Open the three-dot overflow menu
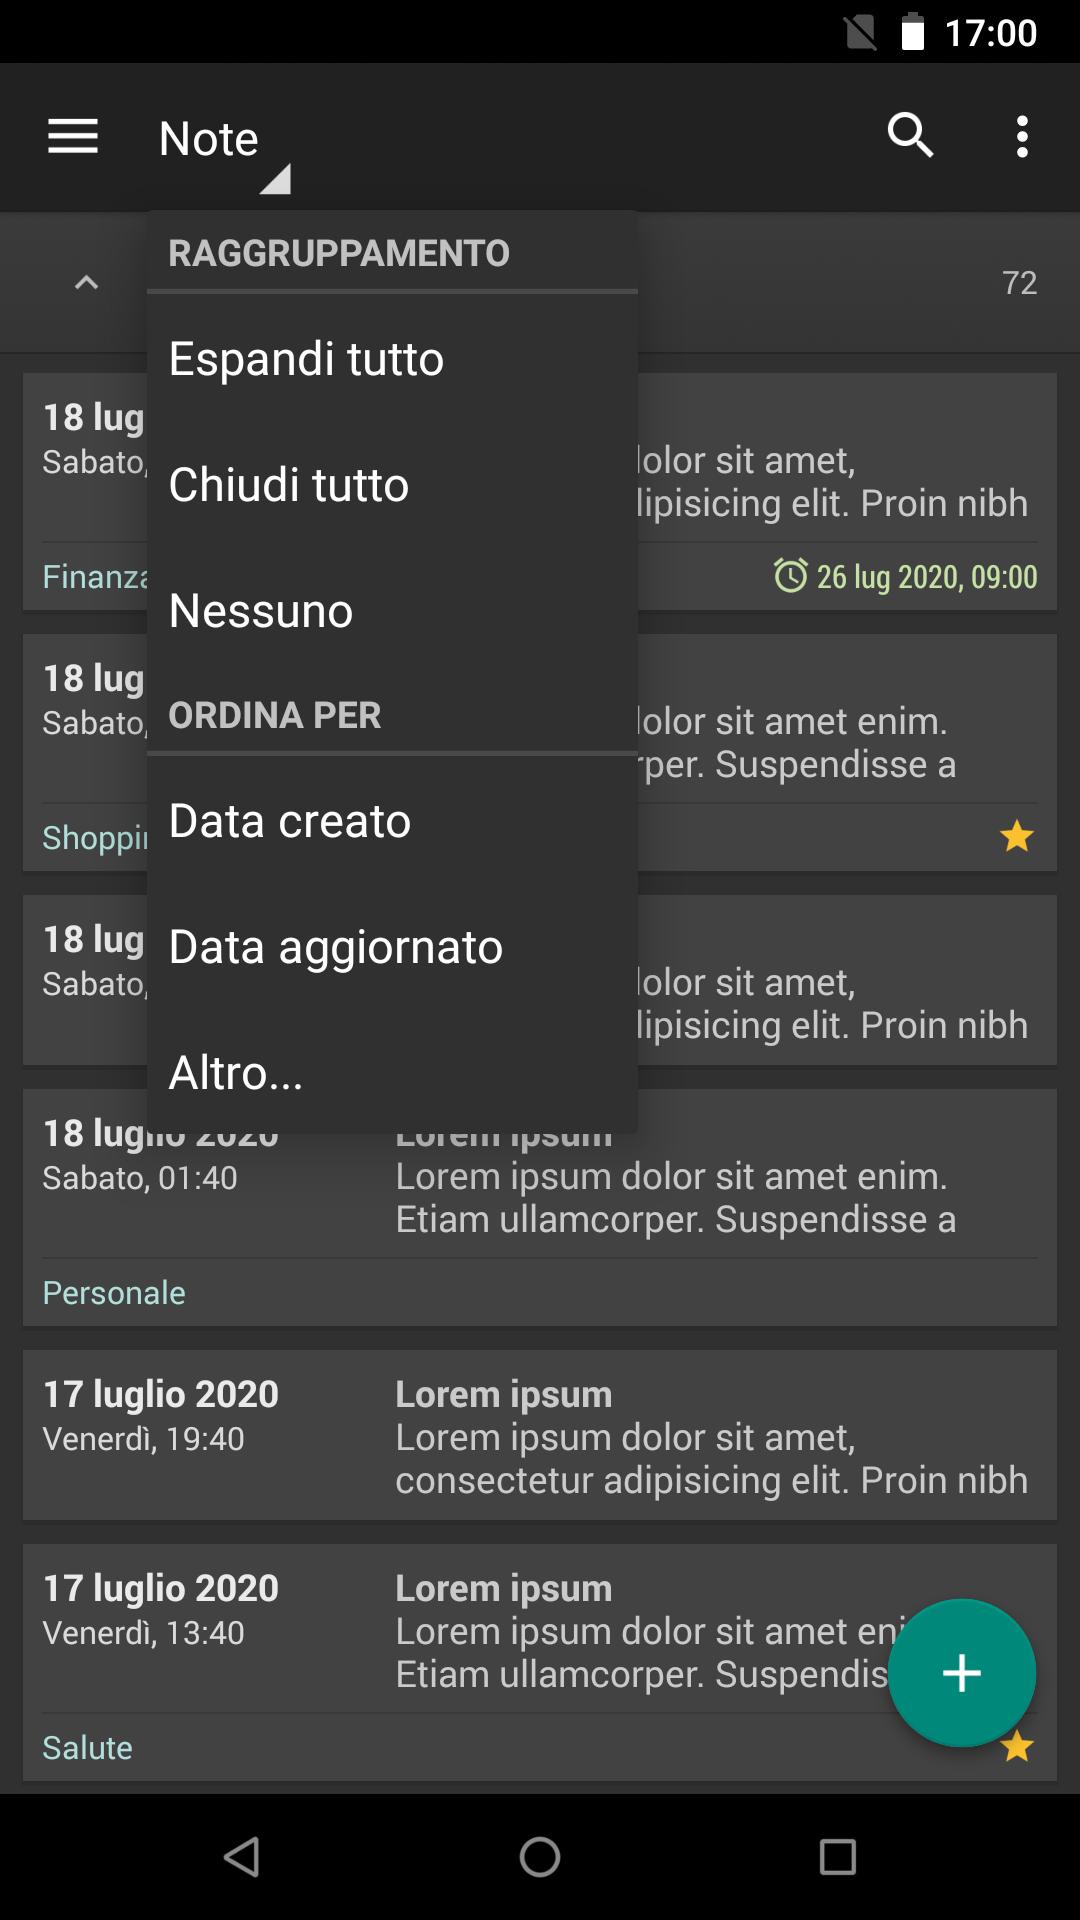 [1021, 137]
